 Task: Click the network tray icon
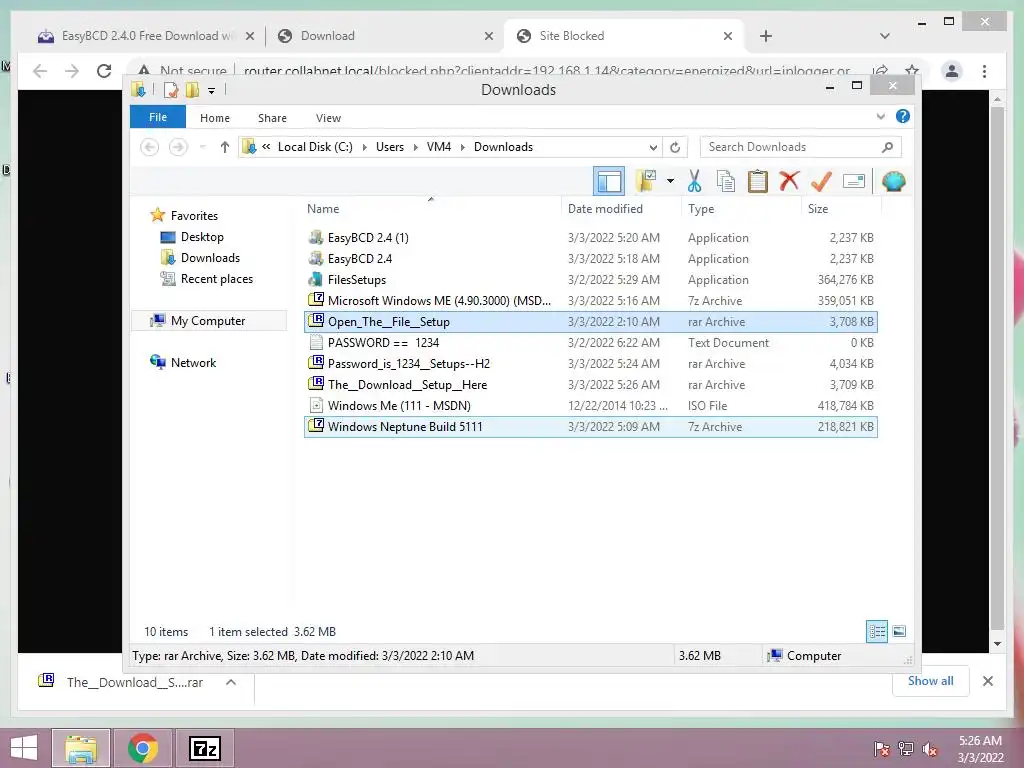pyautogui.click(x=906, y=749)
